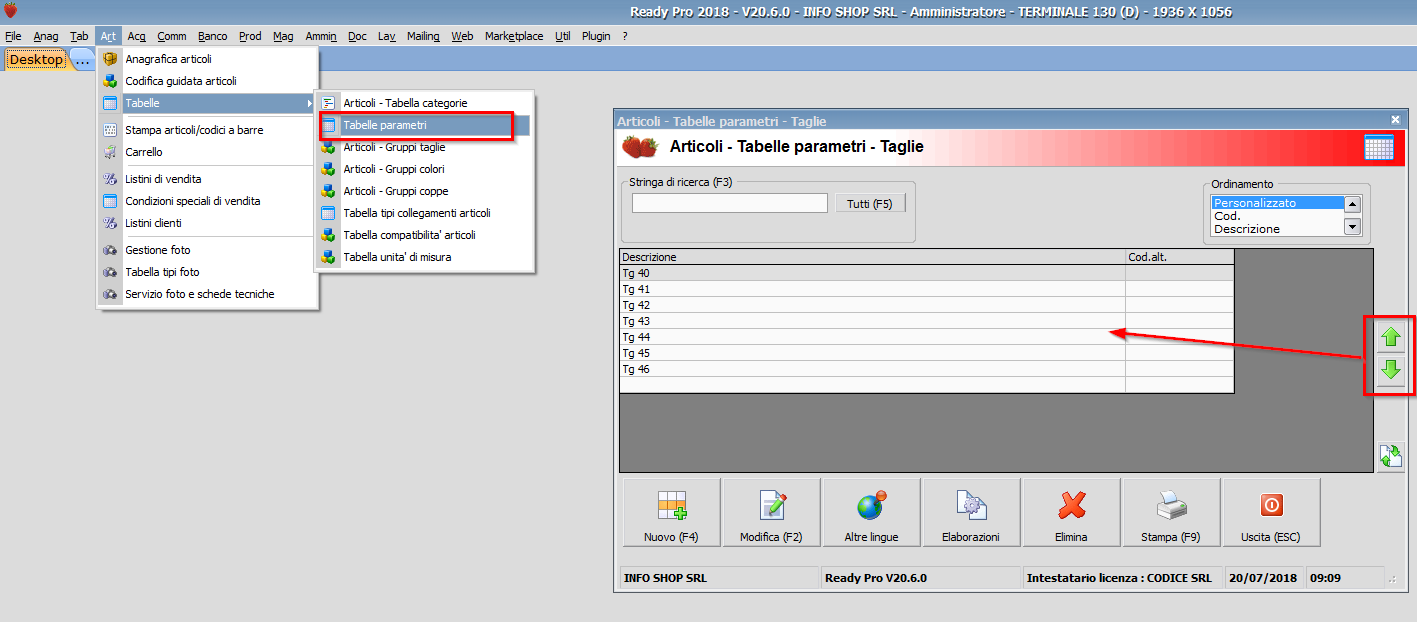
Task: Click the calendar grid icon in dialog header
Action: pyautogui.click(x=1379, y=147)
